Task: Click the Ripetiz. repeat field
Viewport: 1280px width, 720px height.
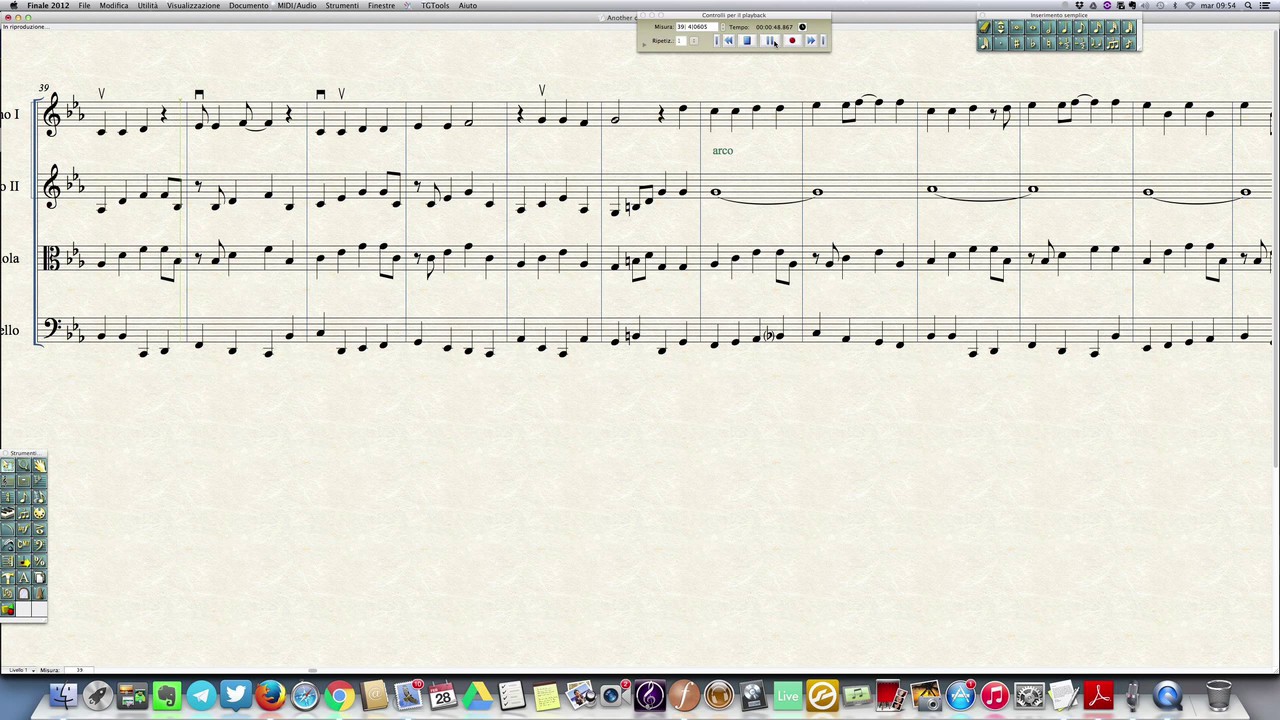Action: [x=681, y=40]
